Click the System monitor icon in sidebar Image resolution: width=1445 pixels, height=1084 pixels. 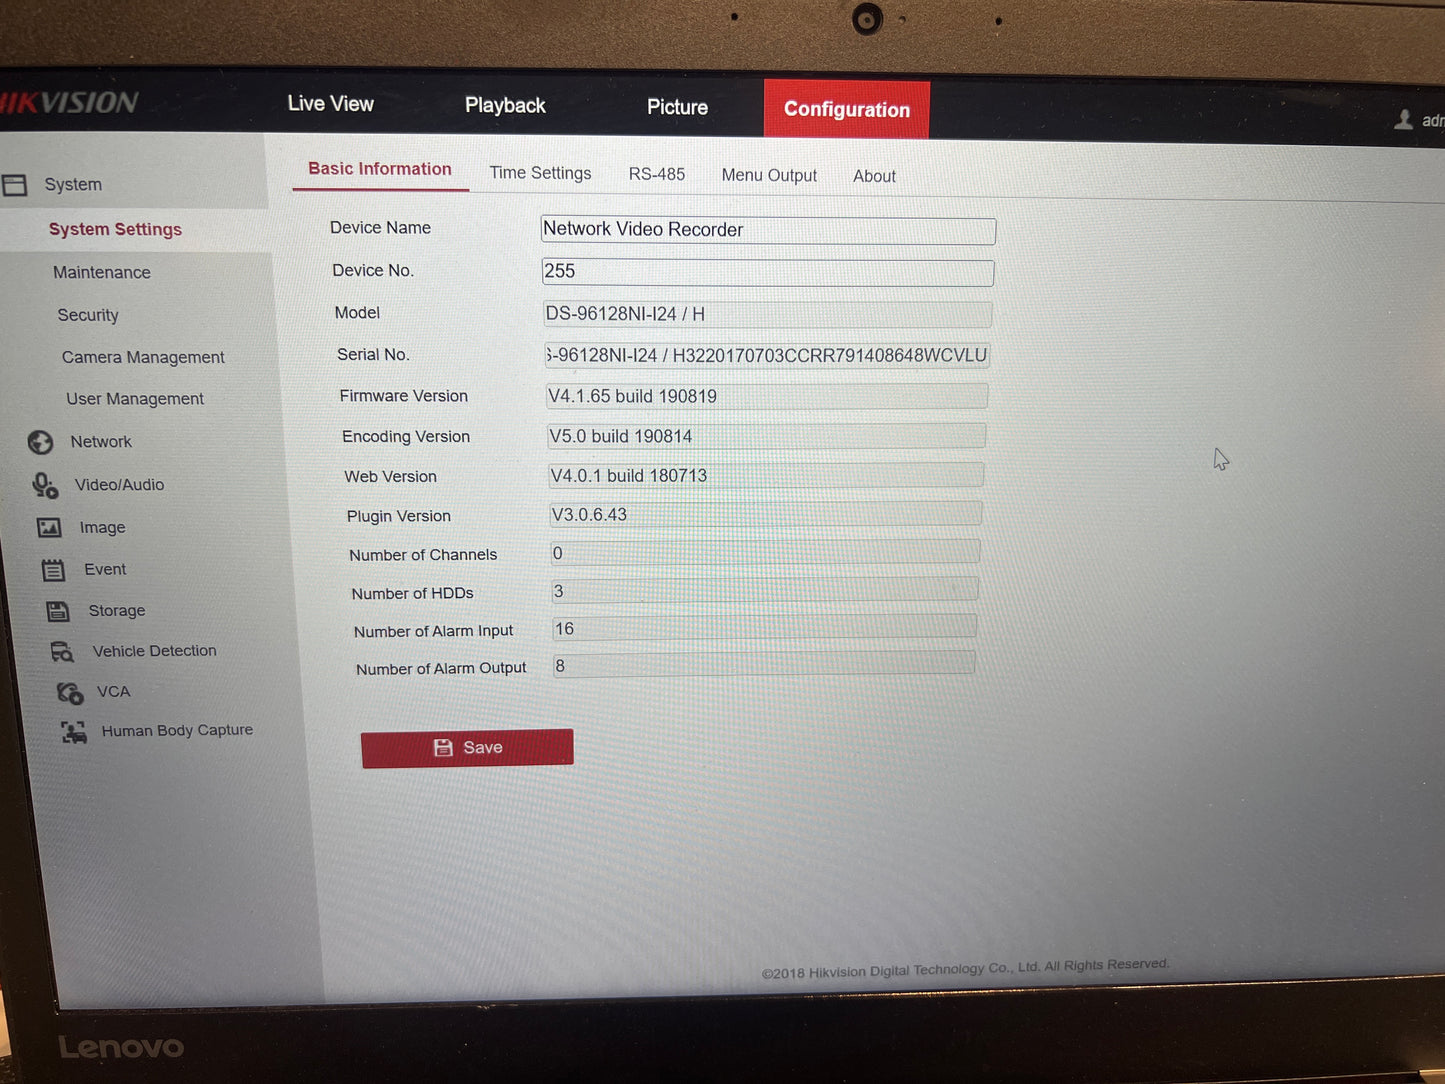(x=15, y=185)
